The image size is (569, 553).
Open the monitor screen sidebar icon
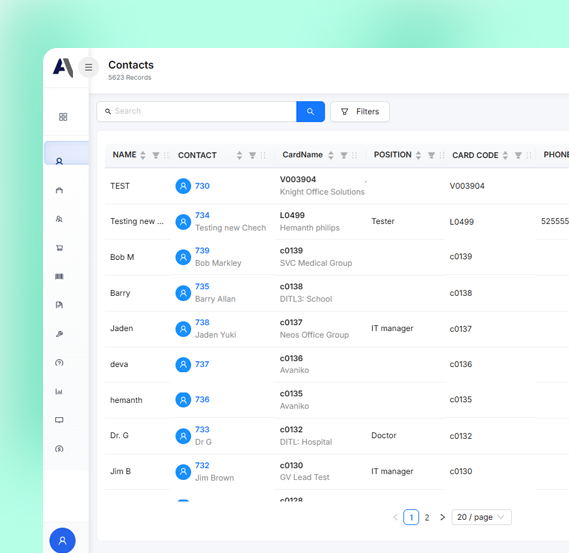coord(59,420)
